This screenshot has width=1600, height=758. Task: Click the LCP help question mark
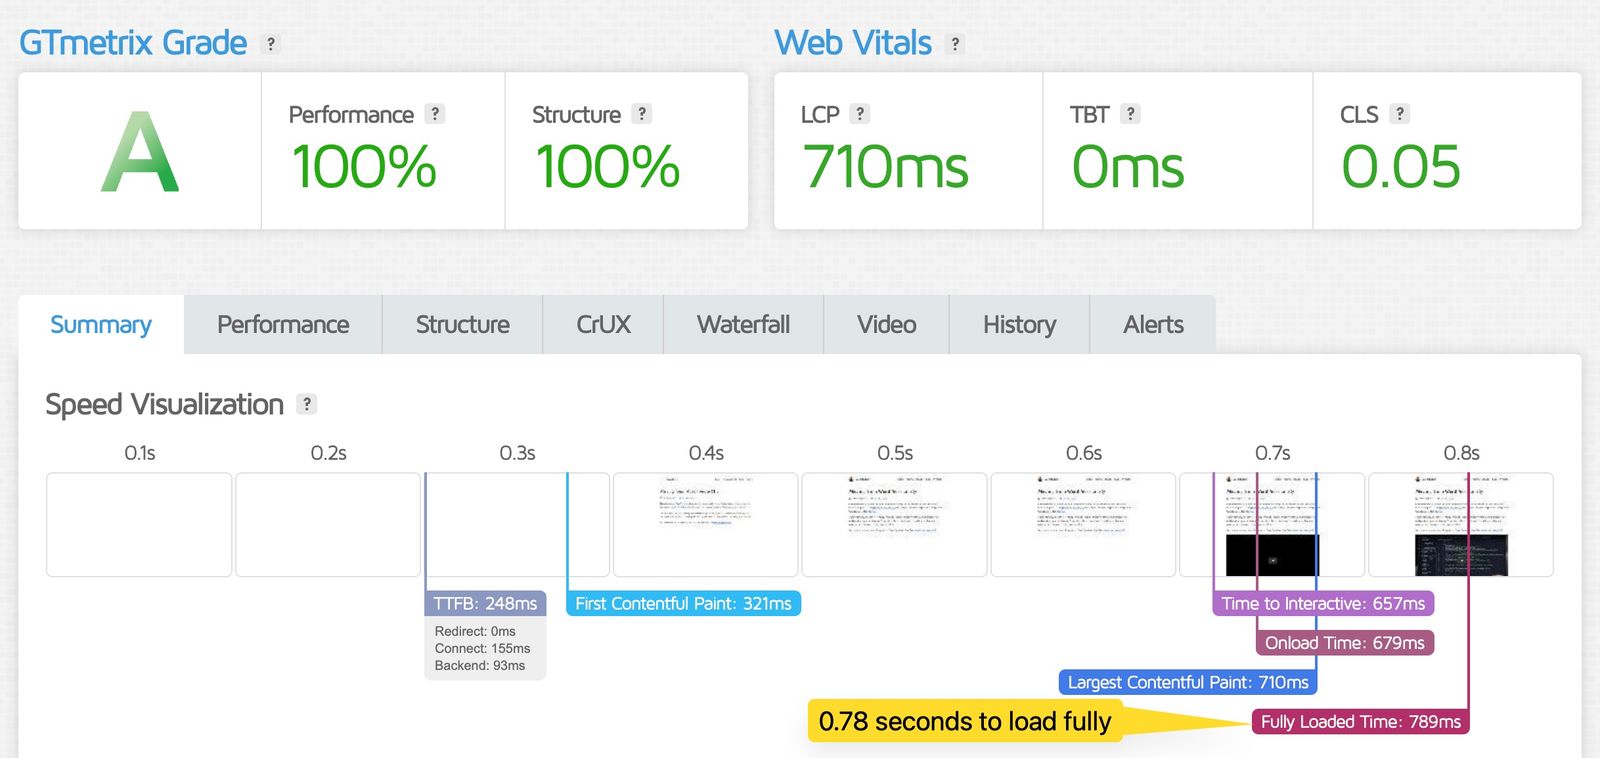[859, 114]
